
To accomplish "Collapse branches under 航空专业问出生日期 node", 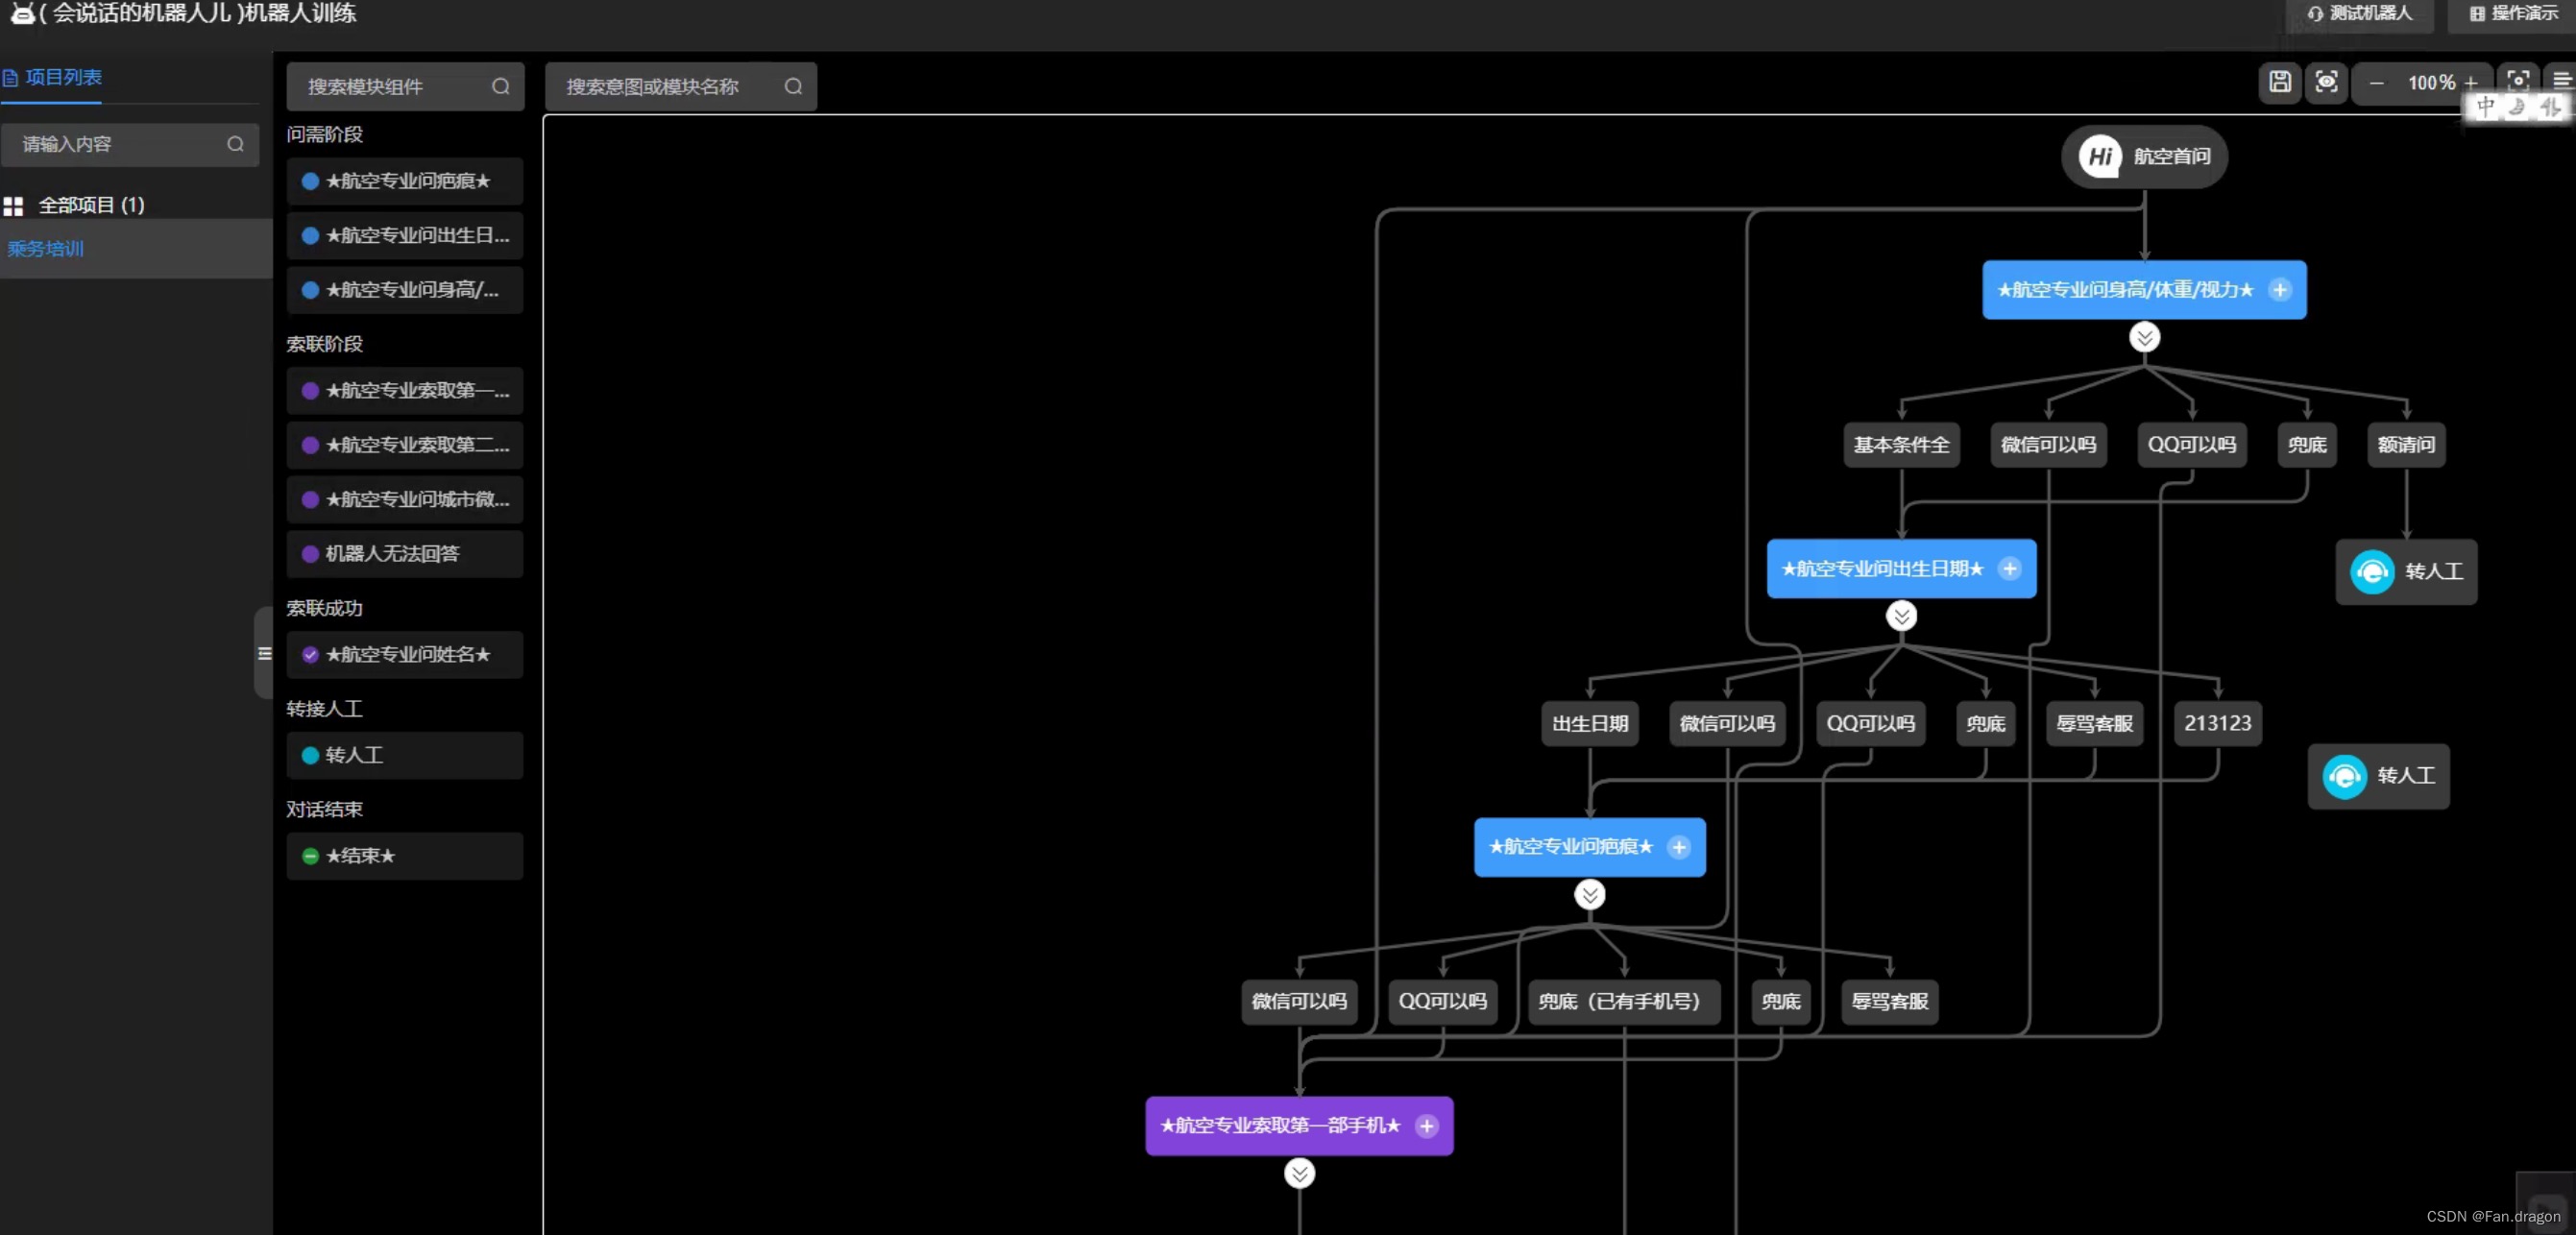I will tap(1901, 616).
